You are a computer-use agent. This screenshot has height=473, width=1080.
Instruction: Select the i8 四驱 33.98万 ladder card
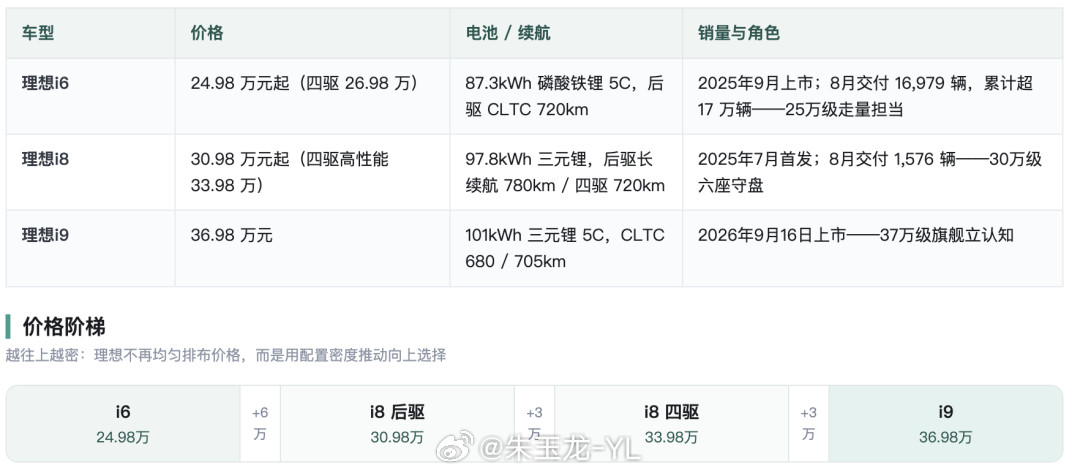[672, 423]
